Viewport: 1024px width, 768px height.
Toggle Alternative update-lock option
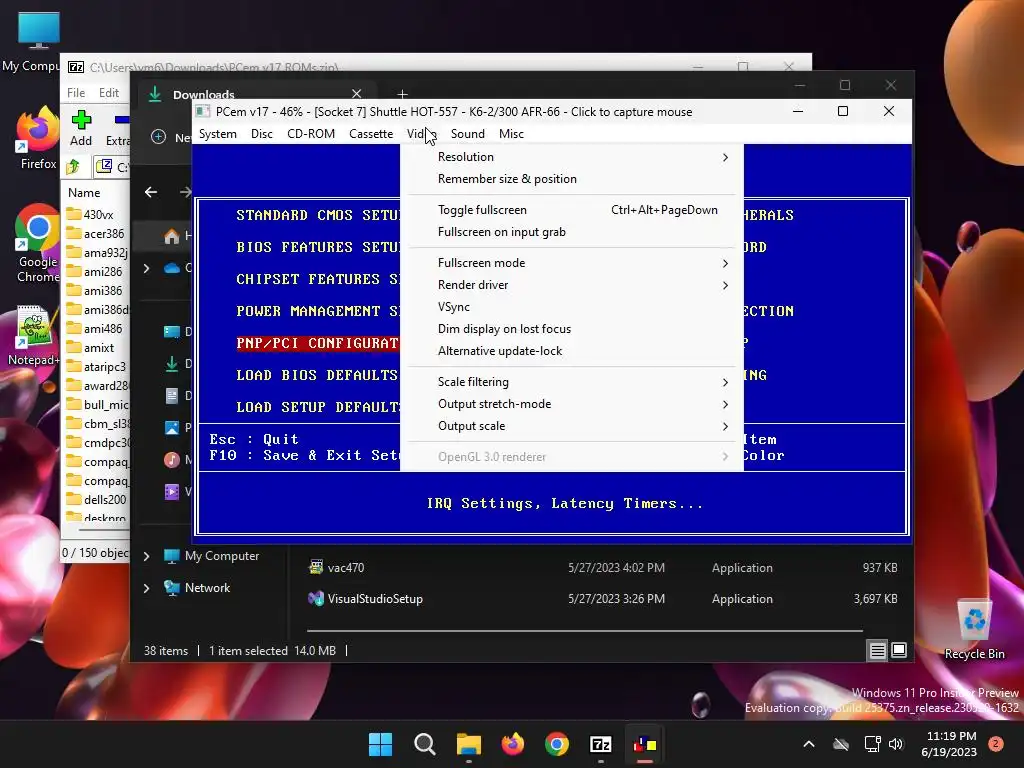tap(571, 351)
